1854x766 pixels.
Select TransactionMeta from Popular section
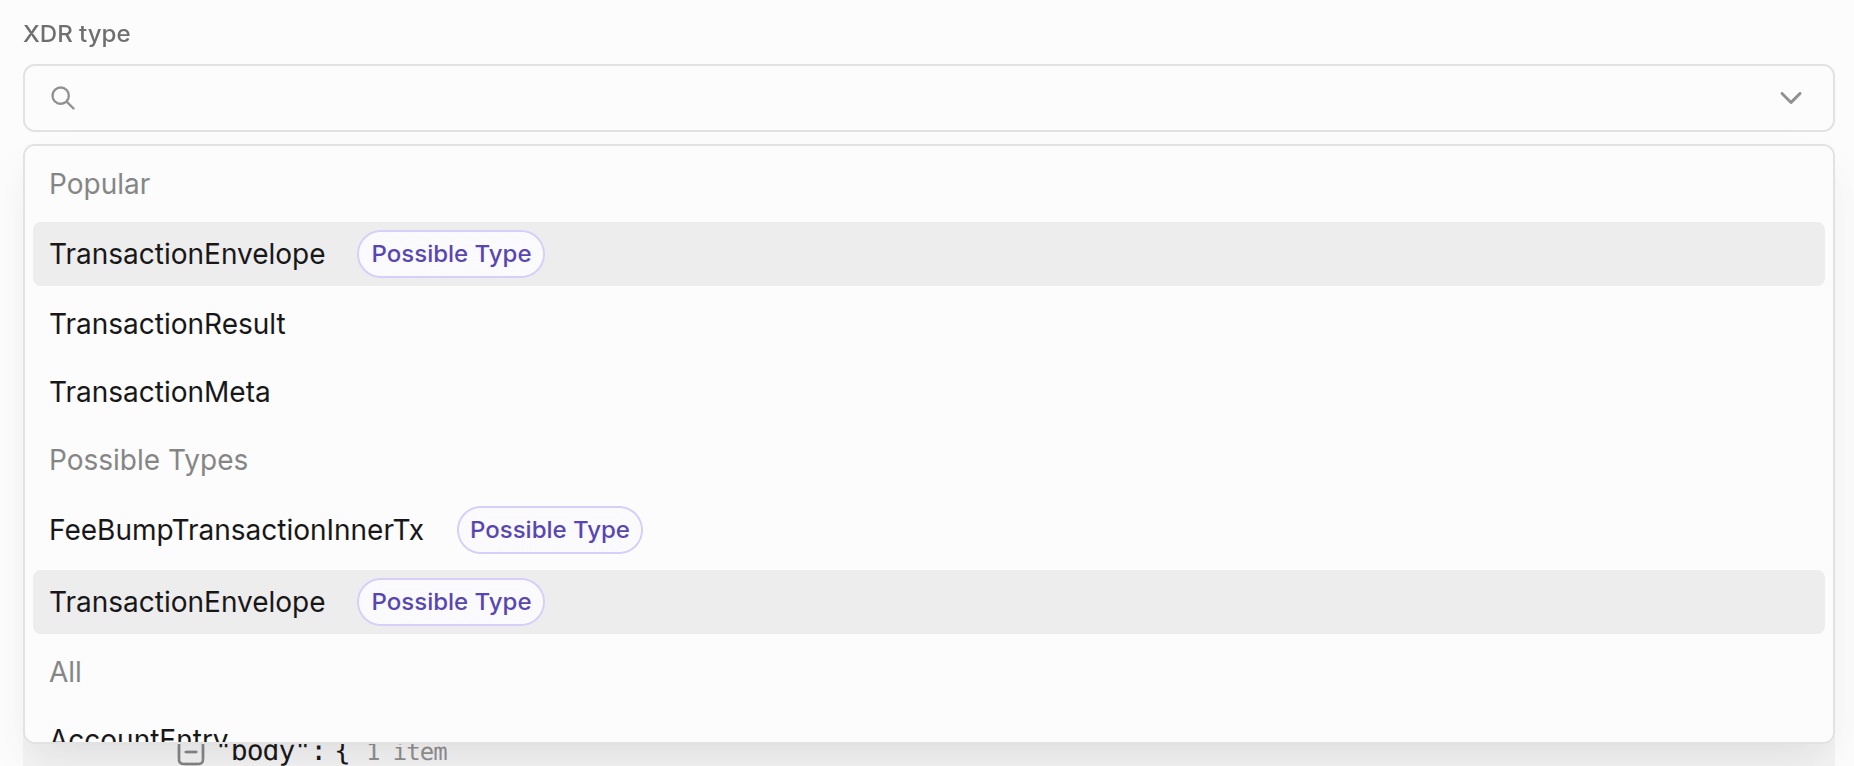coord(160,391)
